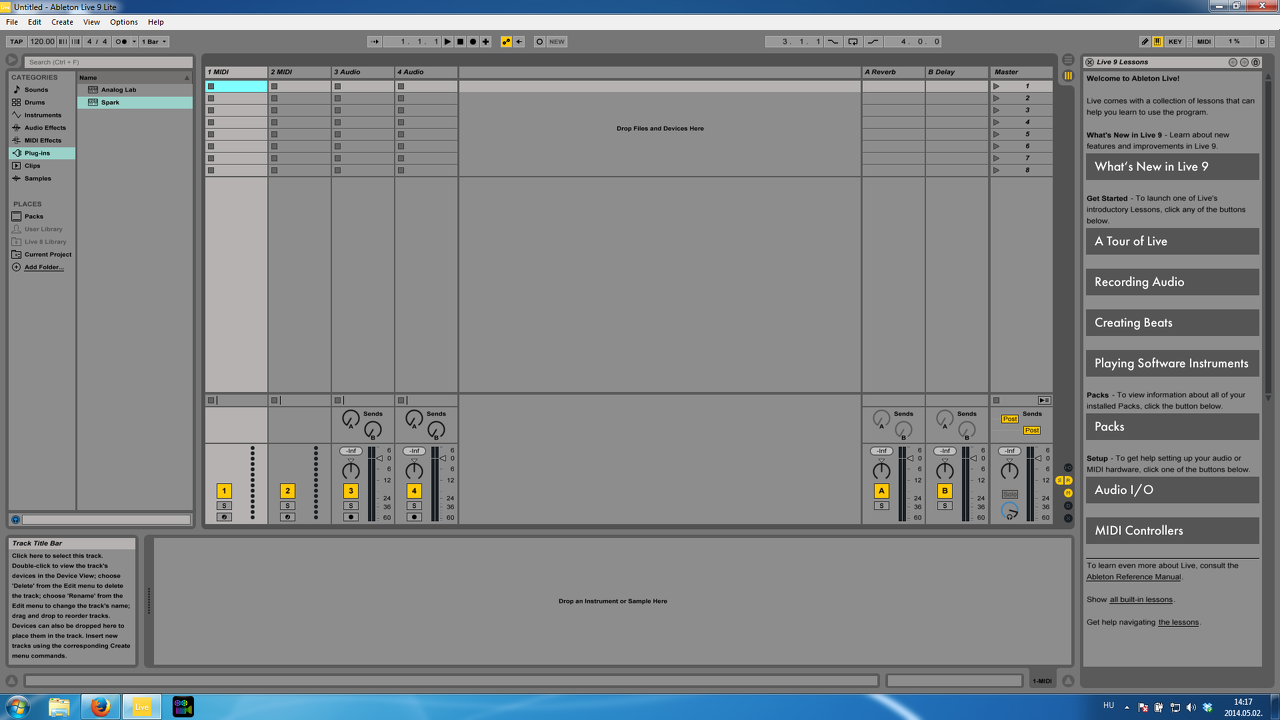1280x720 pixels.
Task: Follow the Ableton Reference Manual link
Action: click(1134, 577)
